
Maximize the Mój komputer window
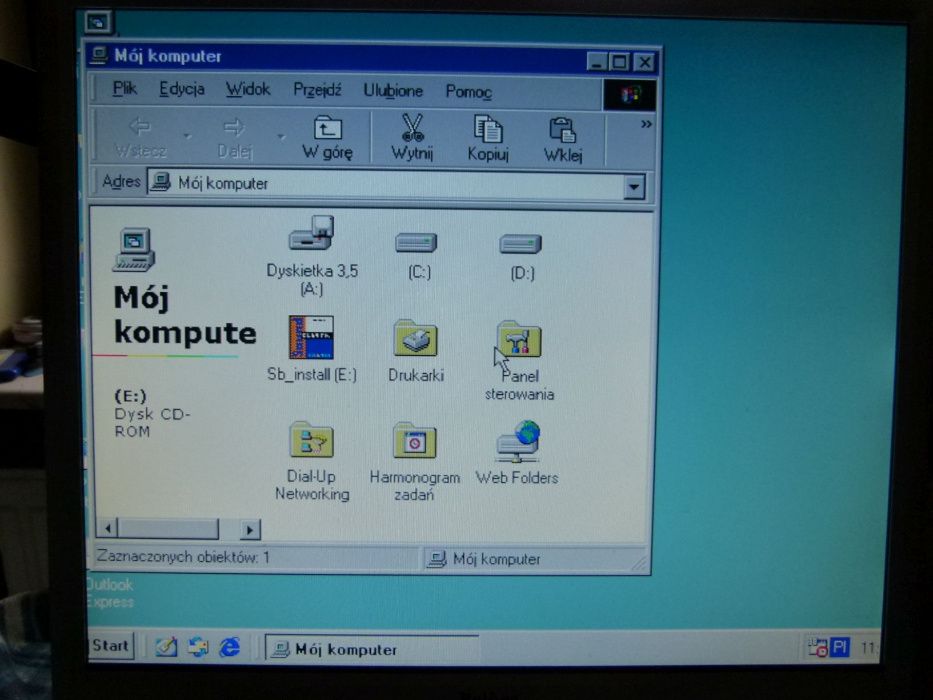pyautogui.click(x=619, y=62)
